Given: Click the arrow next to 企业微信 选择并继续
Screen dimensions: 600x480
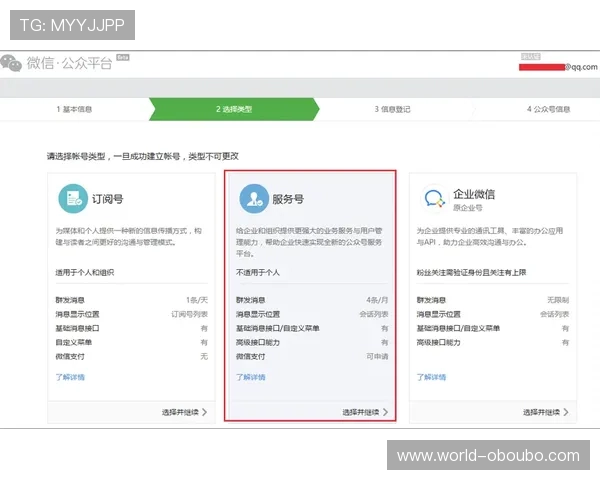Looking at the screenshot, I should [x=566, y=412].
